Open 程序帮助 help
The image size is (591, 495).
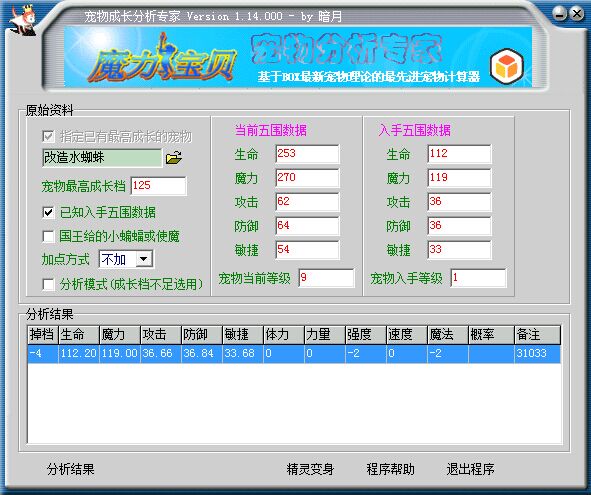coord(390,469)
